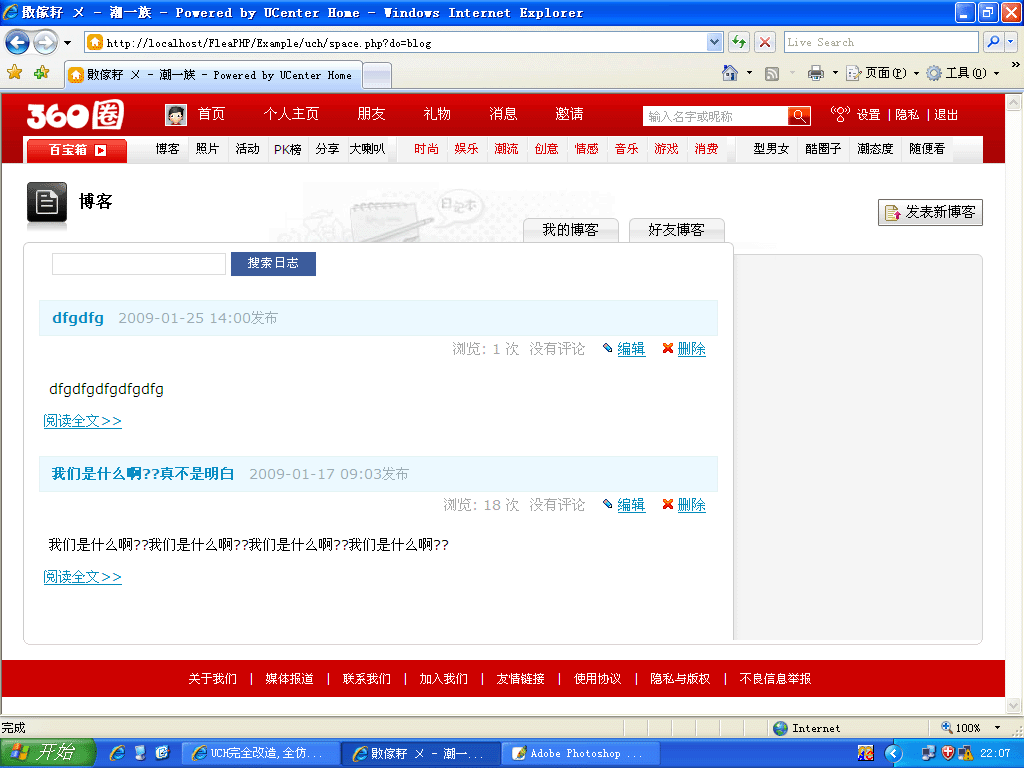This screenshot has height=768, width=1024.
Task: Click the 360圈 site logo
Action: [x=75, y=115]
